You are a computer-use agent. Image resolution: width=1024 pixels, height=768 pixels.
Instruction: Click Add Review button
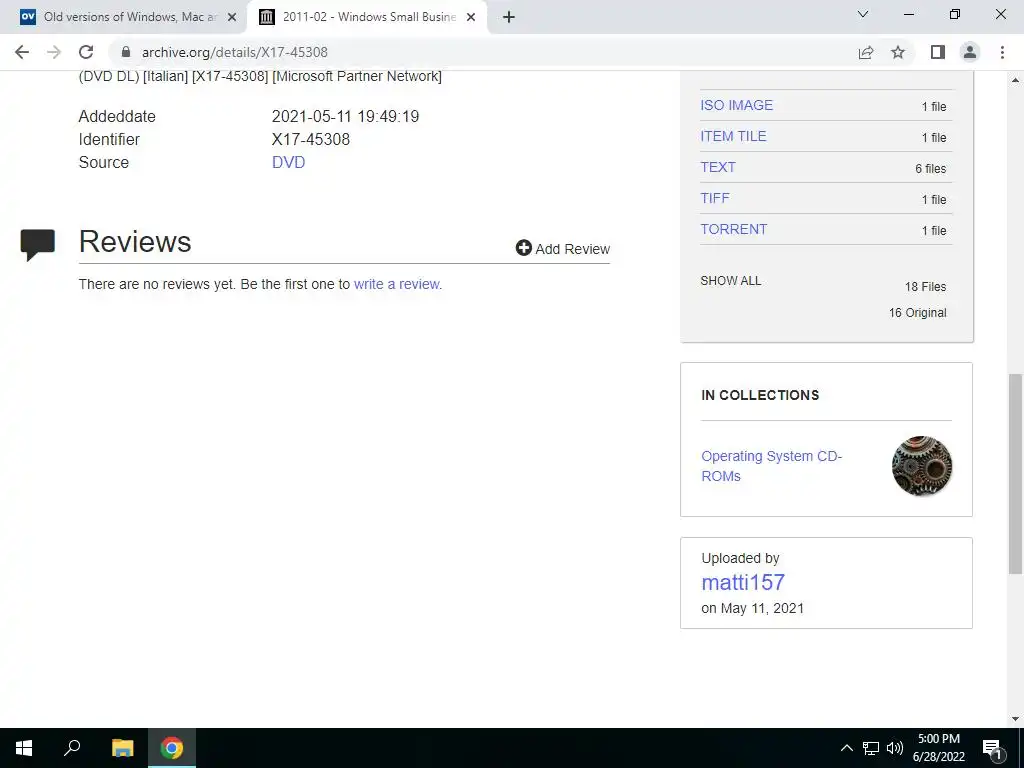(562, 249)
